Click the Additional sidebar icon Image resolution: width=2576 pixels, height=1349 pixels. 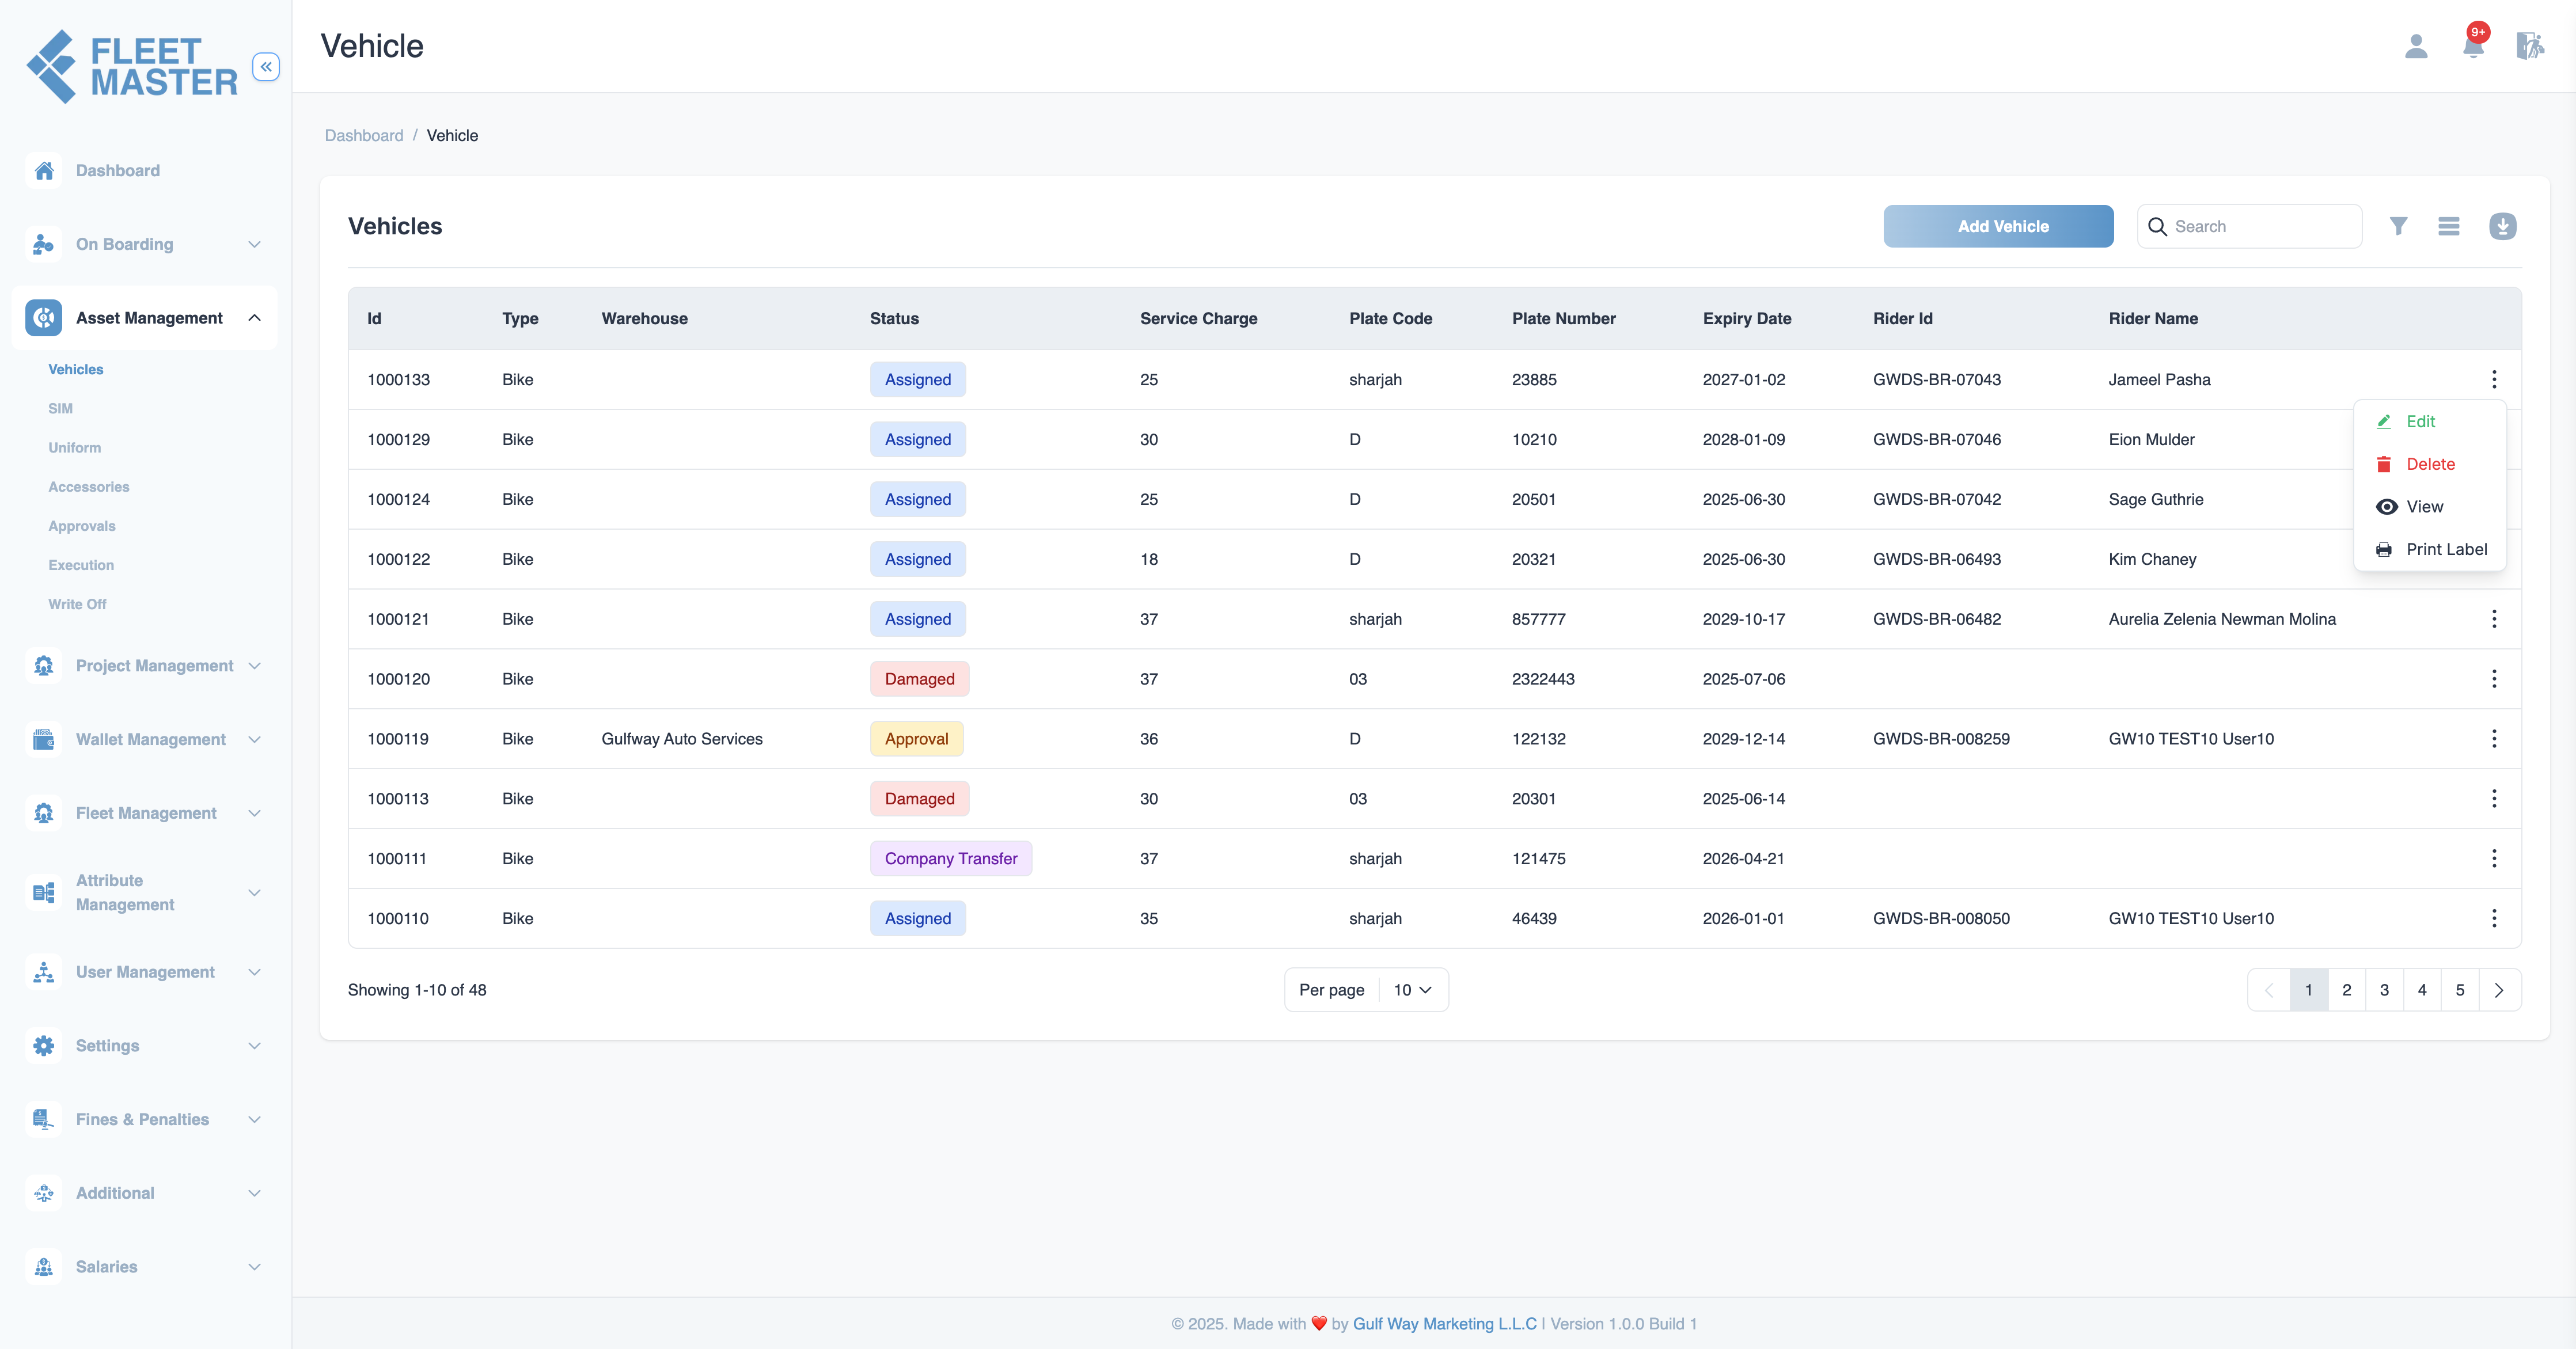click(44, 1193)
